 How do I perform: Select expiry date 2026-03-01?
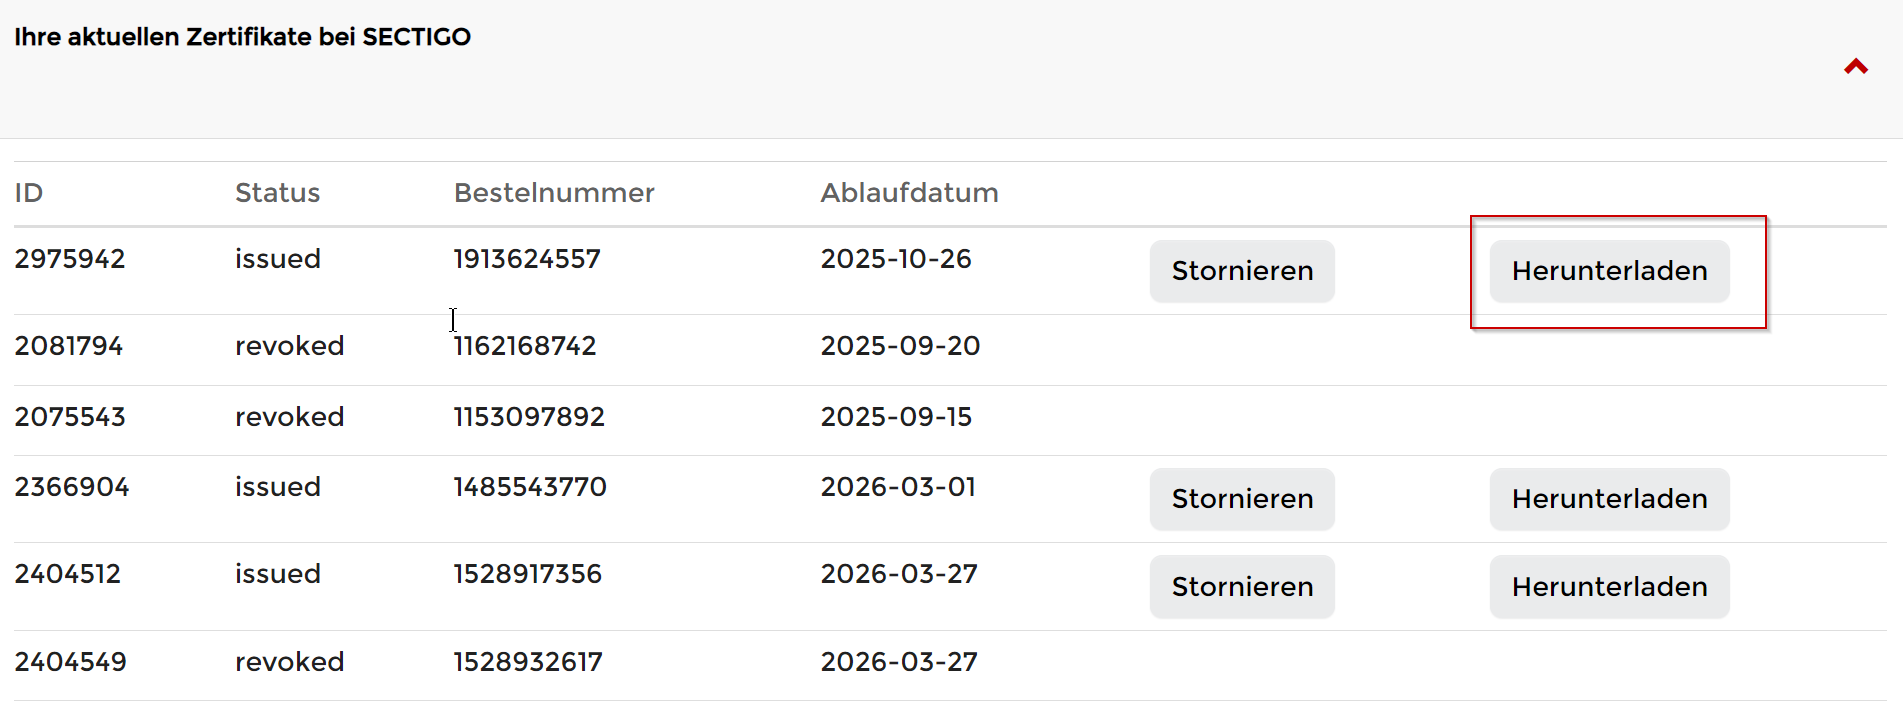pos(898,487)
